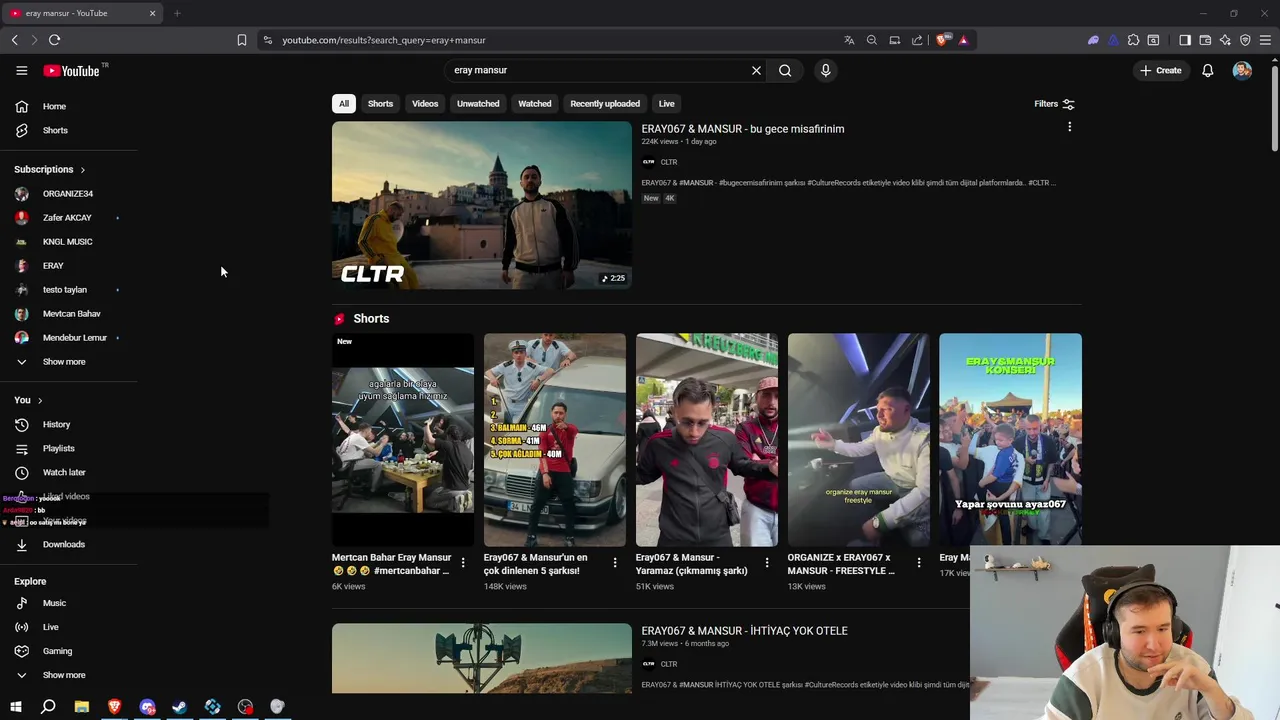
Task: Open options for Yaramaz short
Action: [x=766, y=563]
